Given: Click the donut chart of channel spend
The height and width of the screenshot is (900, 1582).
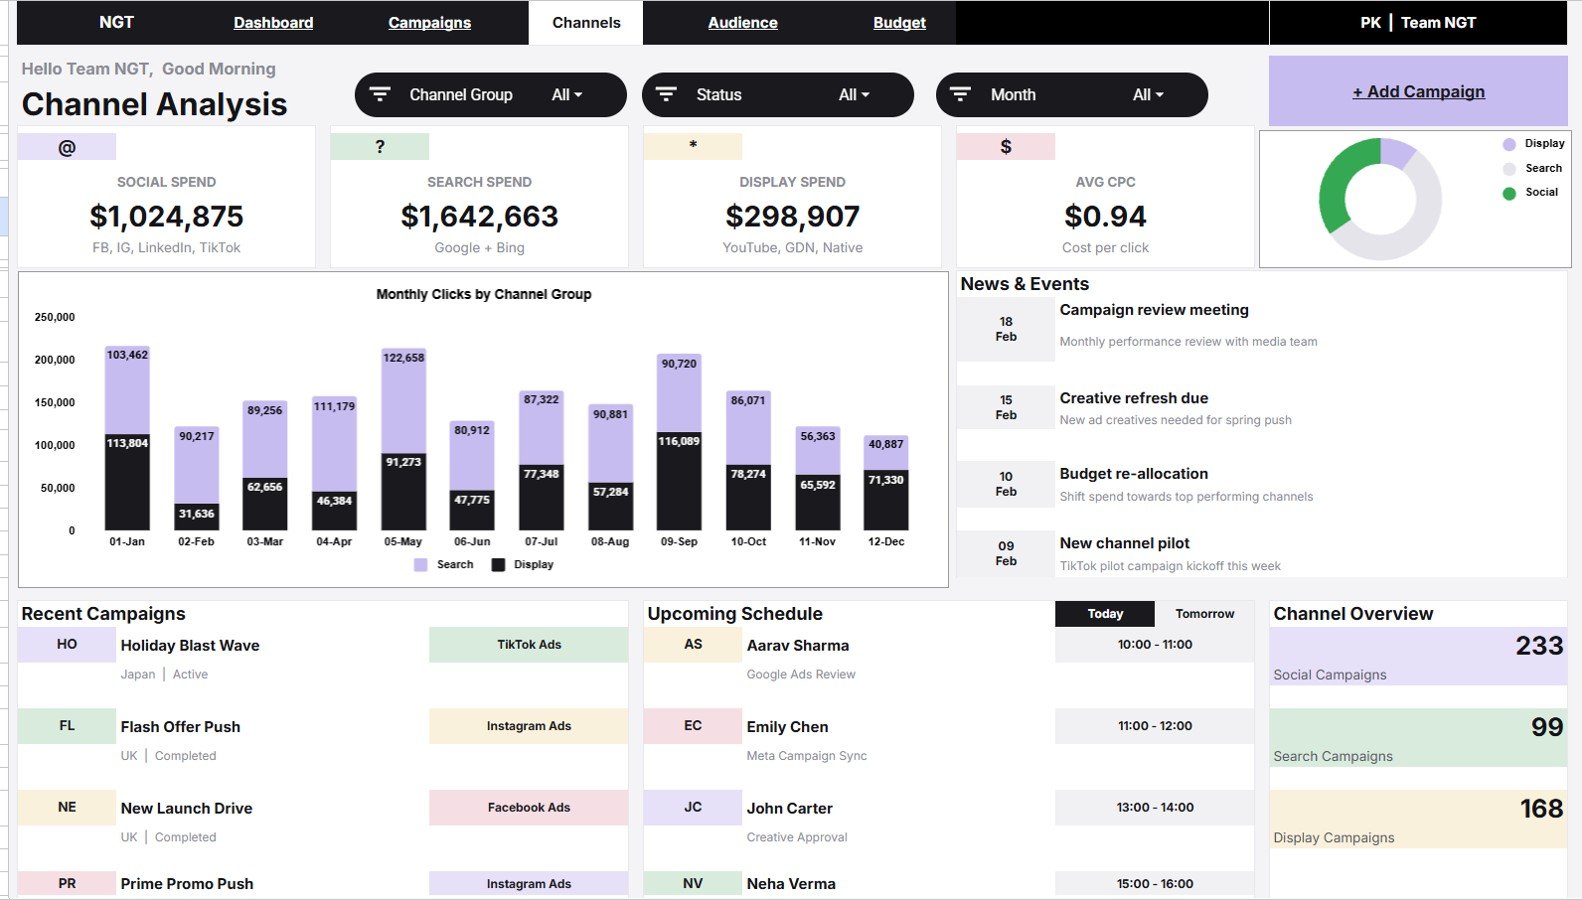Looking at the screenshot, I should coord(1380,199).
